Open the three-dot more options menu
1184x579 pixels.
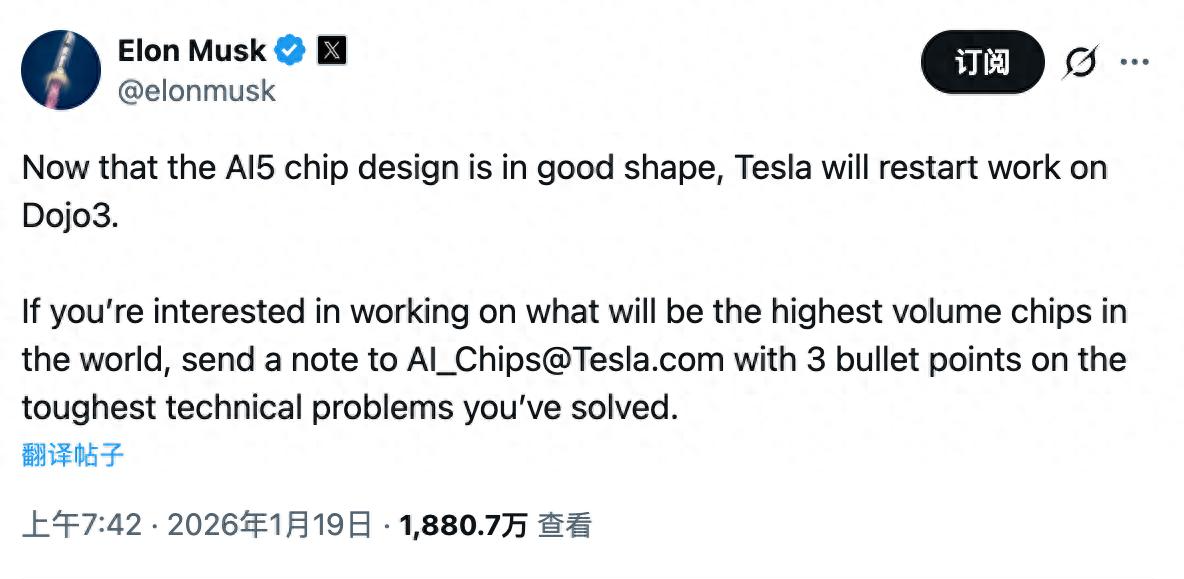click(x=1134, y=62)
